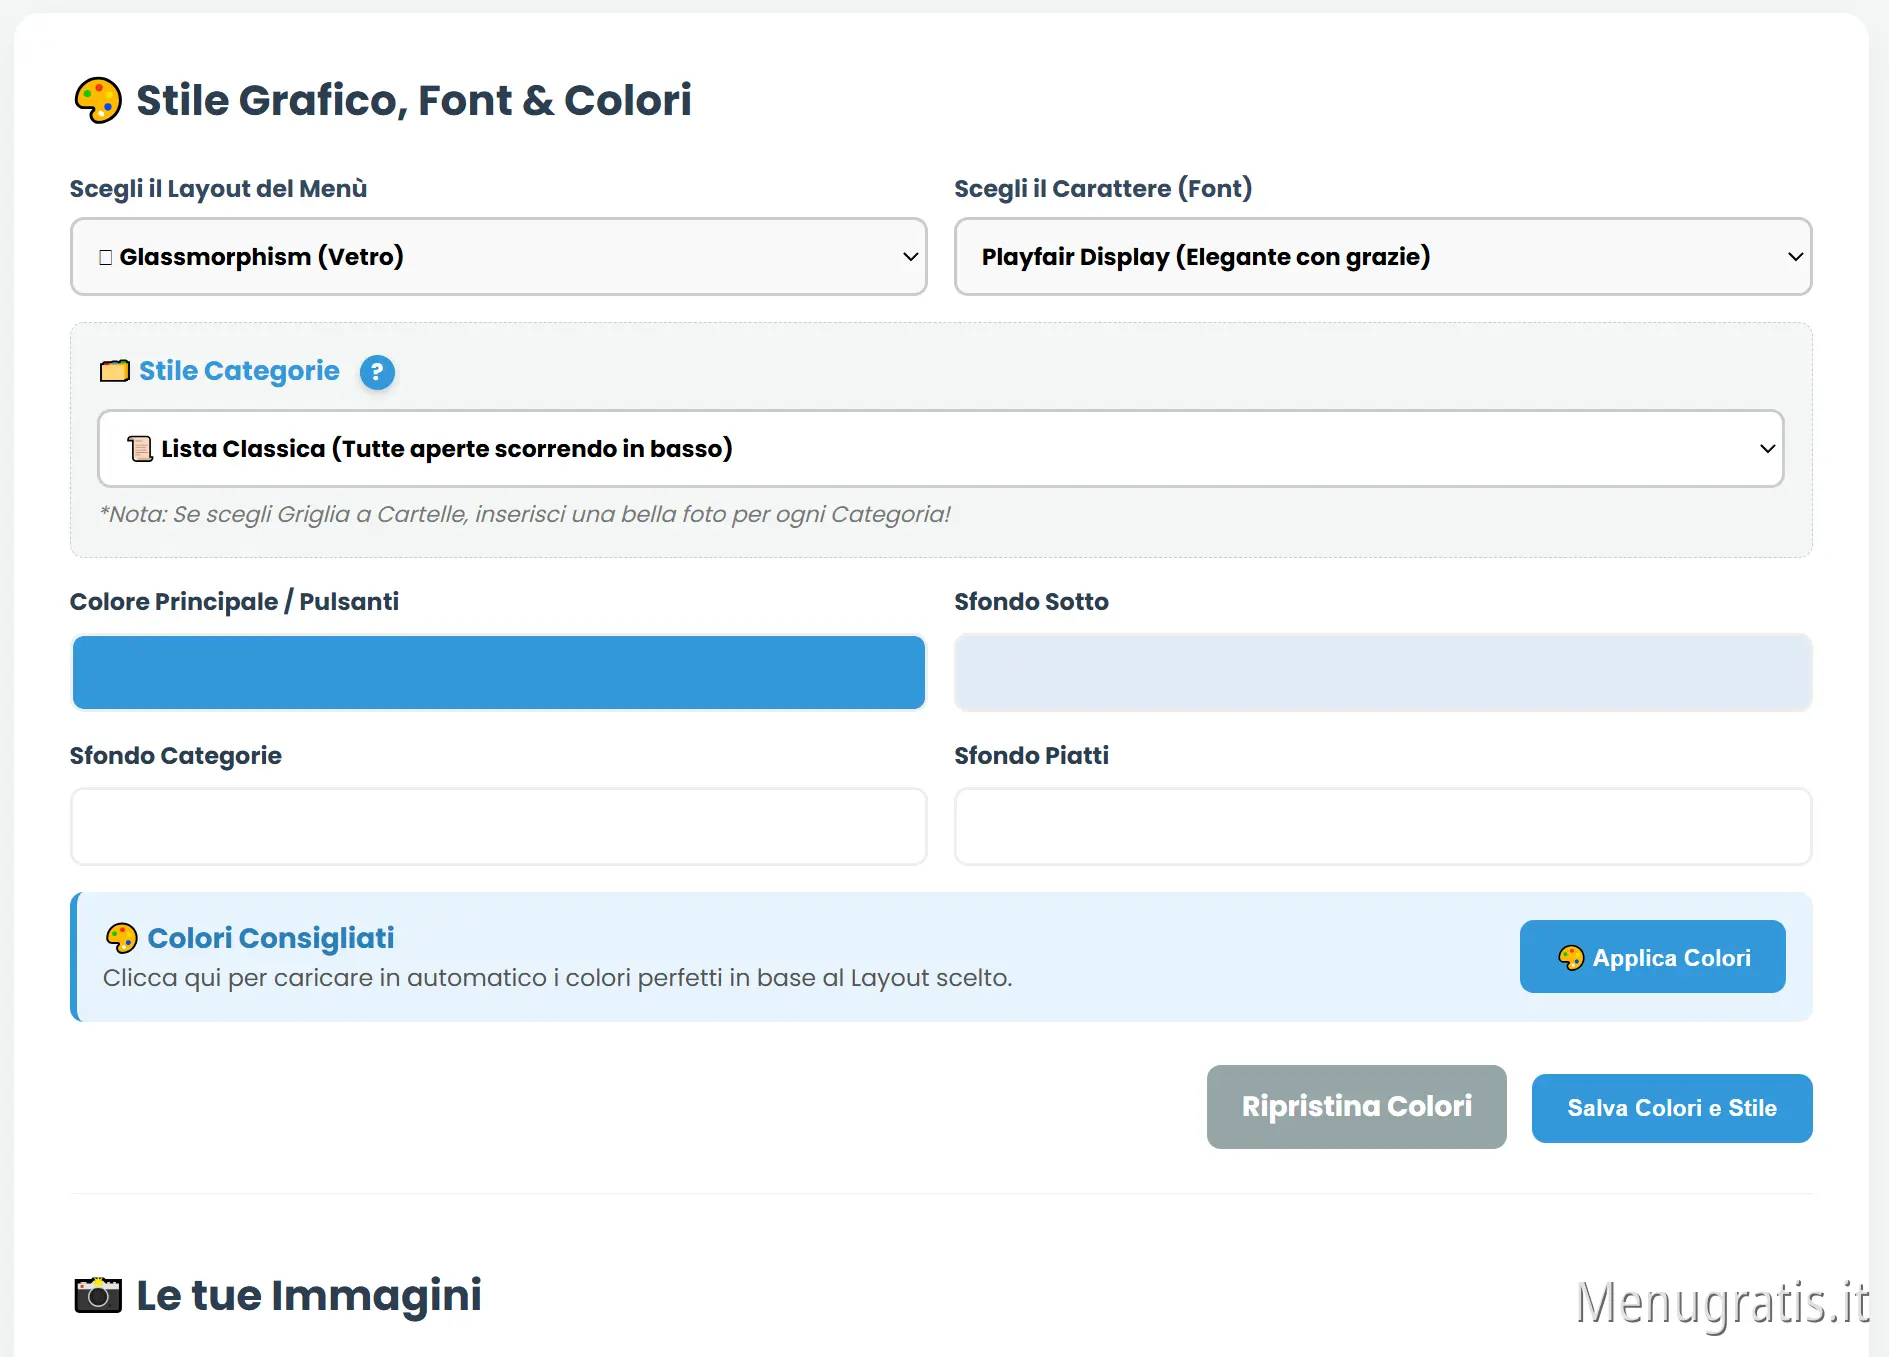
Task: Click Salva Colori e Stile
Action: [1672, 1108]
